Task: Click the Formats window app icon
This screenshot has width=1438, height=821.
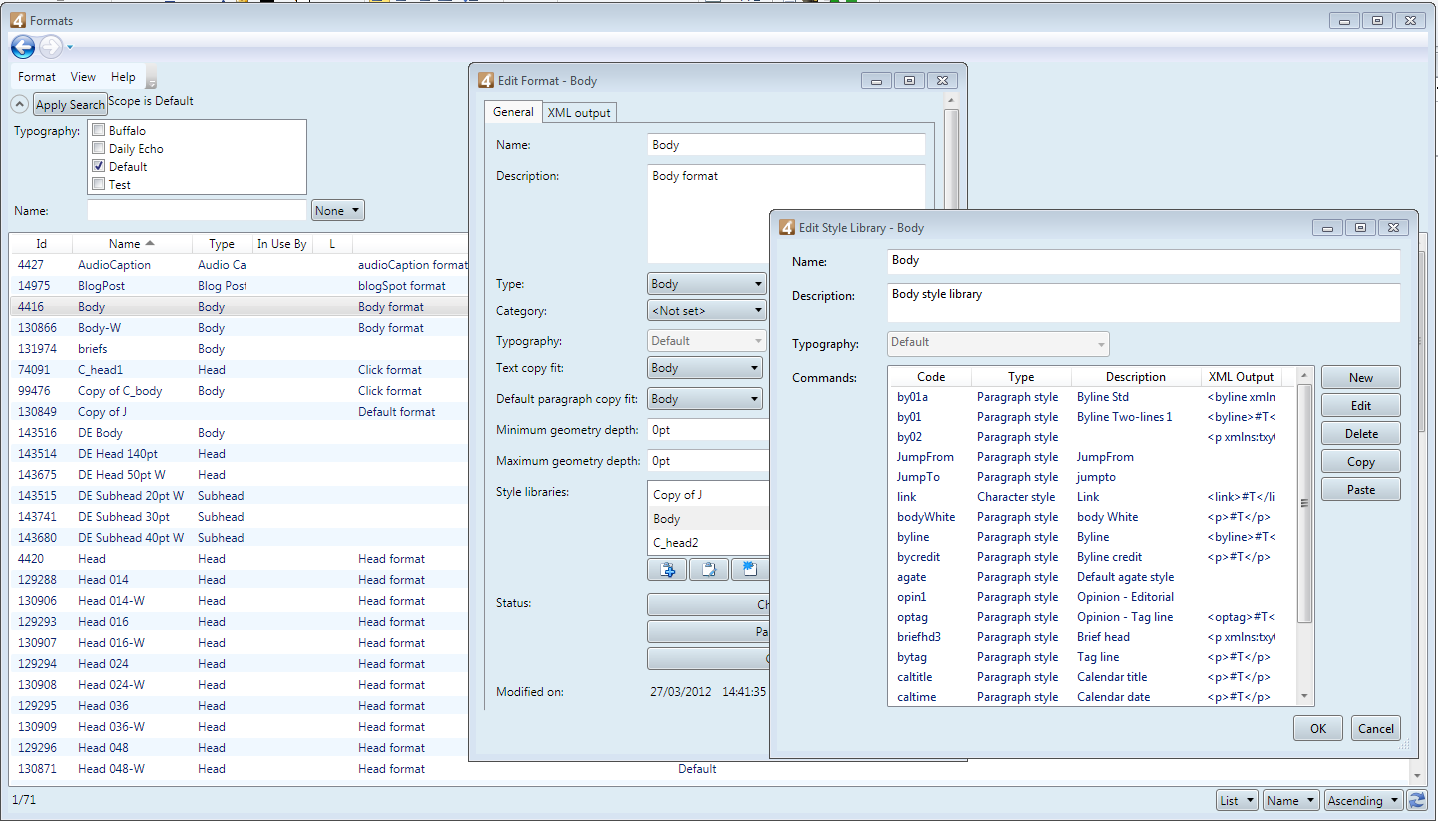Action: pyautogui.click(x=18, y=20)
